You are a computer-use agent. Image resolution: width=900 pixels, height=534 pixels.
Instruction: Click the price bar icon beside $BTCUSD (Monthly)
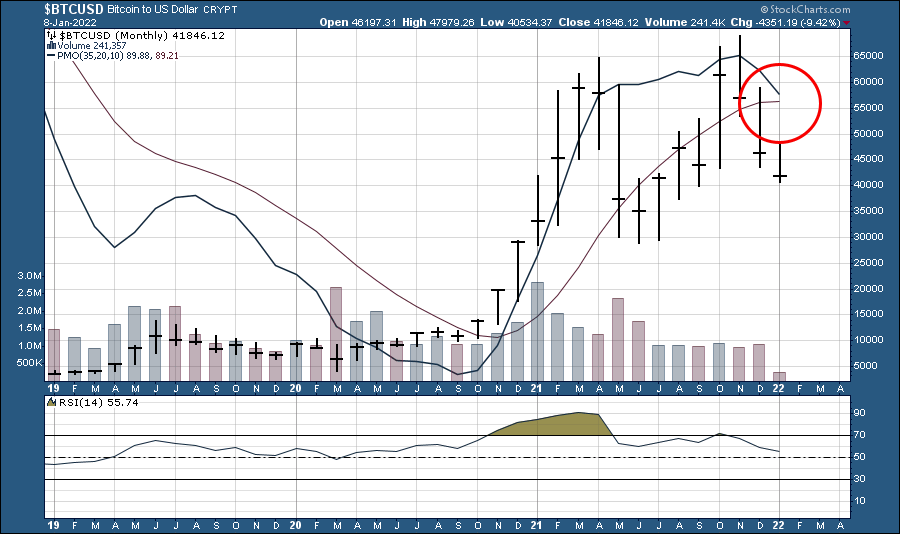[50, 35]
